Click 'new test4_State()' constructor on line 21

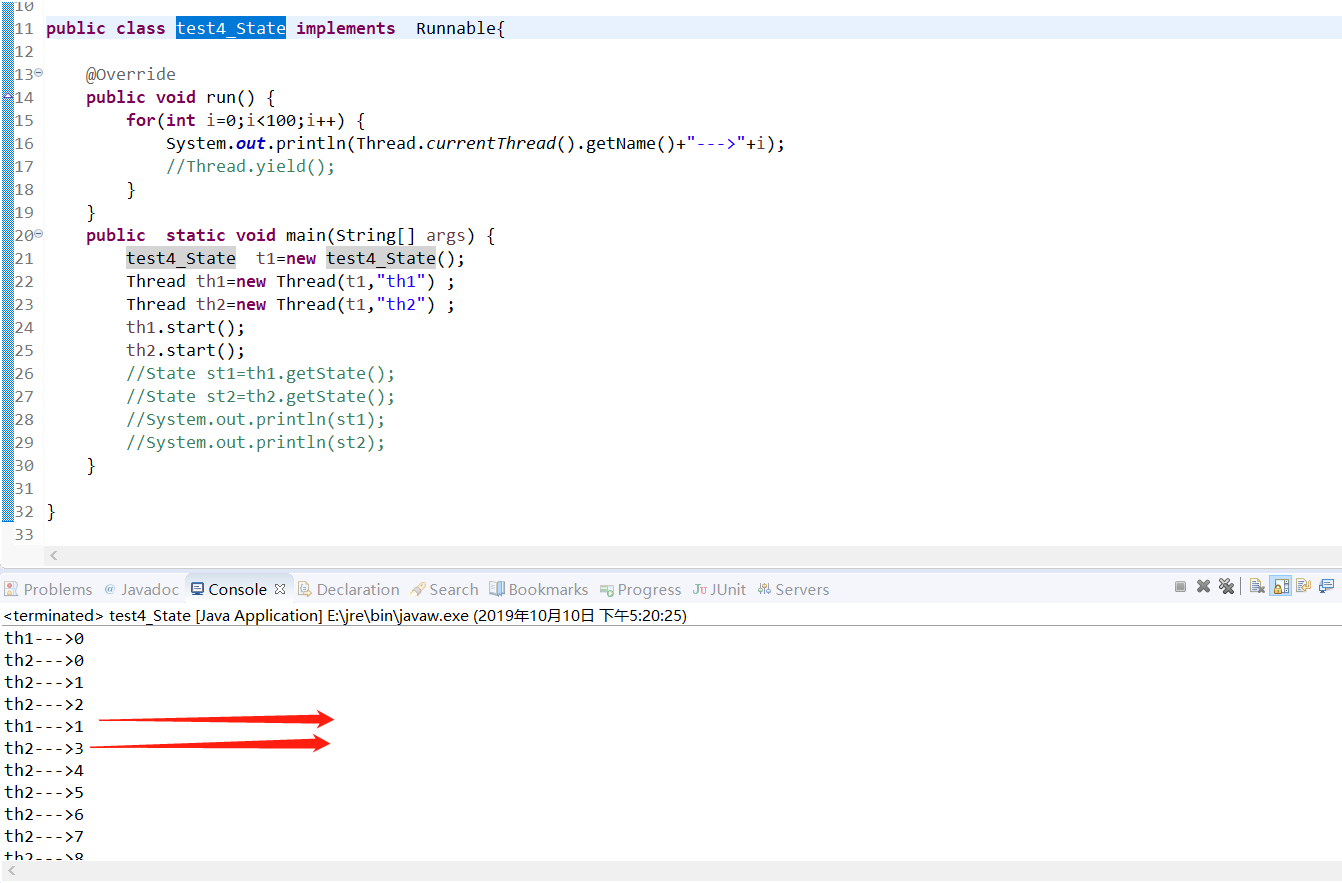click(x=372, y=258)
